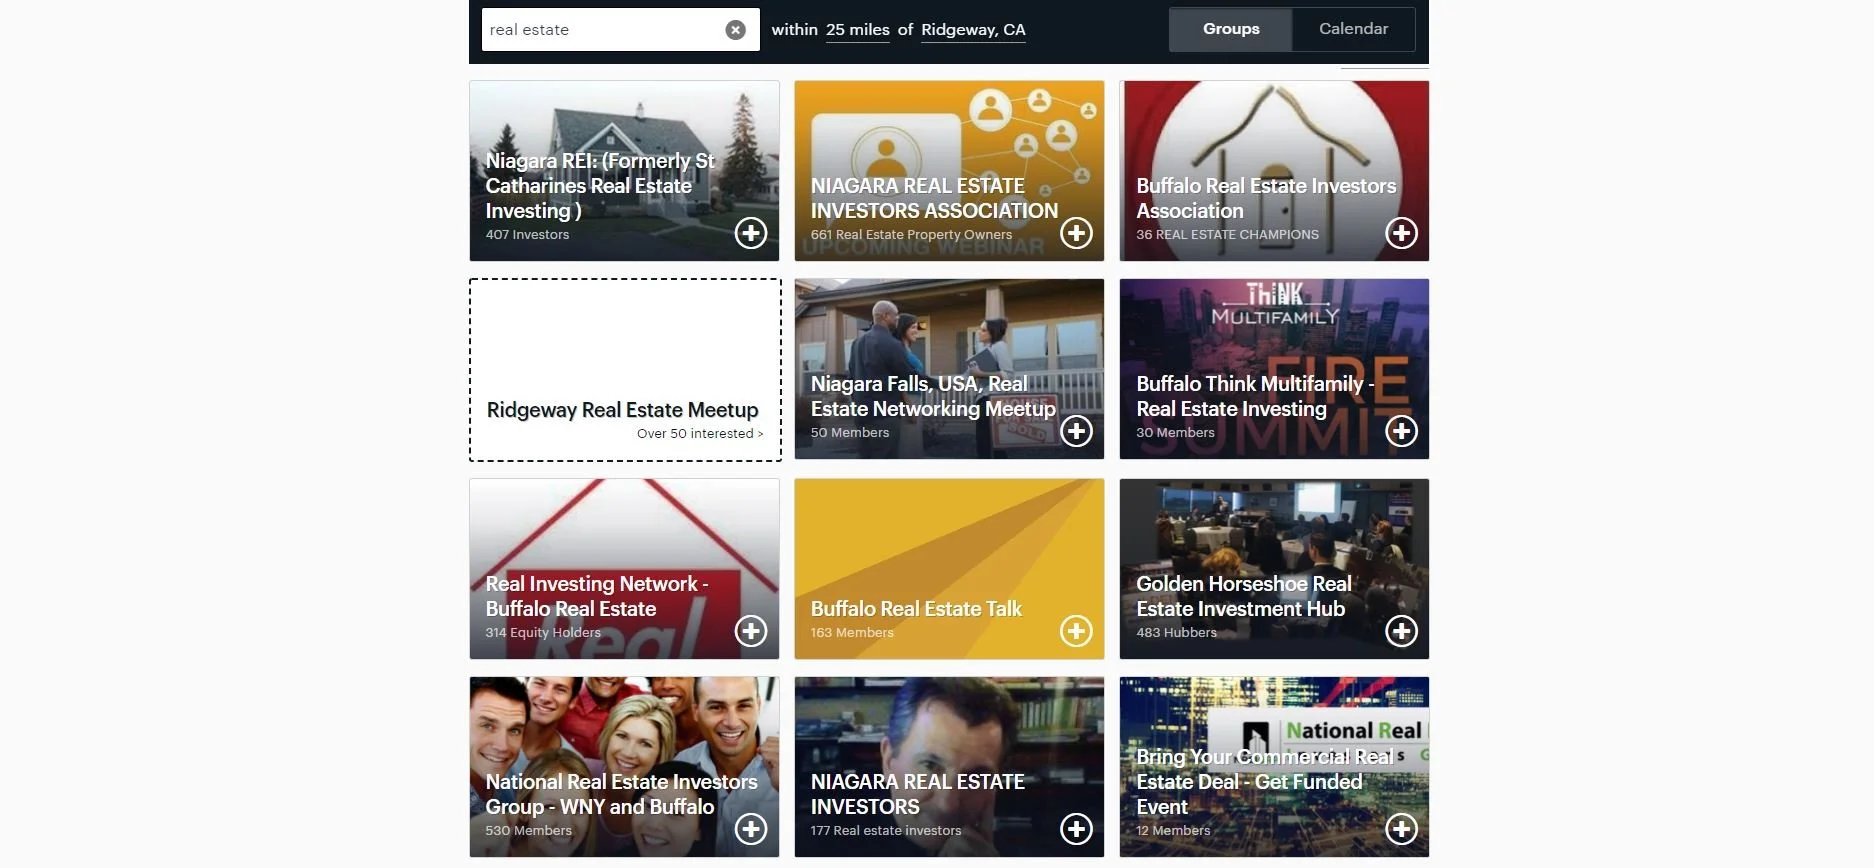Add NIAGARA REAL ESTATE INVESTORS 177 group
The image size is (1874, 868).
click(1076, 829)
